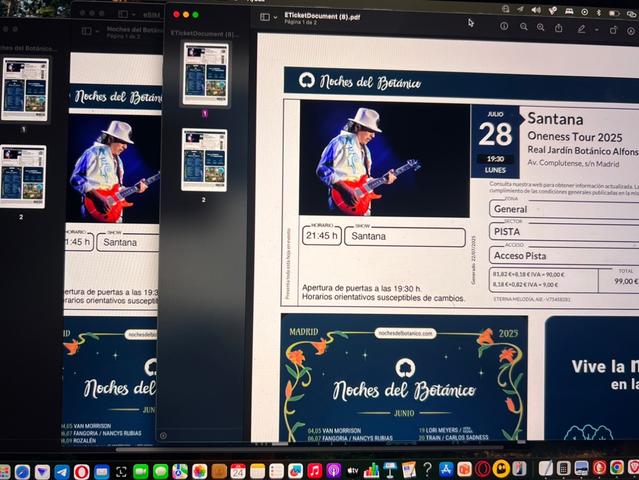The height and width of the screenshot is (480, 639).
Task: Toggle the sidebar button in back Noches window
Action: click(x=86, y=31)
